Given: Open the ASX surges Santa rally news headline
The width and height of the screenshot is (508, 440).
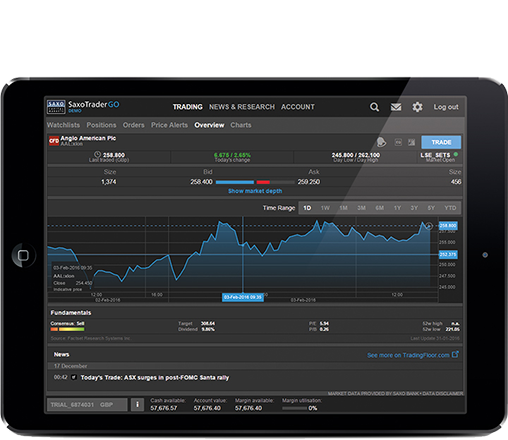Looking at the screenshot, I should coord(155,378).
